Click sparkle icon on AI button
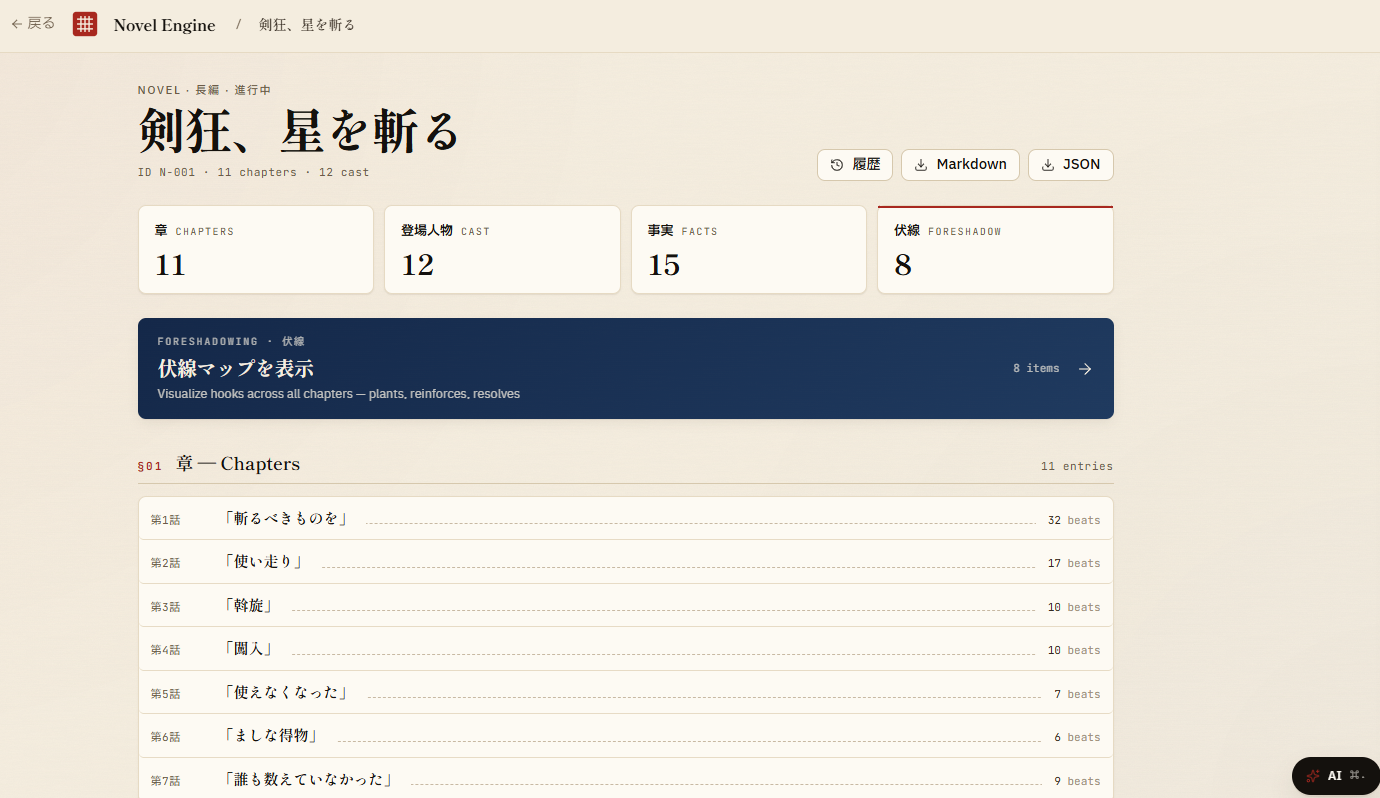This screenshot has width=1380, height=798. 1313,776
